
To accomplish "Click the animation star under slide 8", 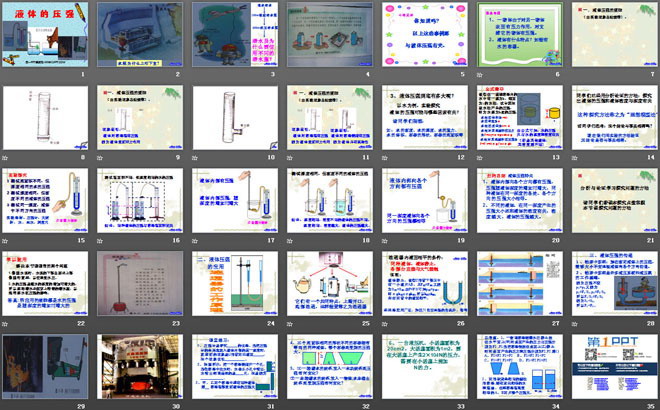I will click(6, 158).
